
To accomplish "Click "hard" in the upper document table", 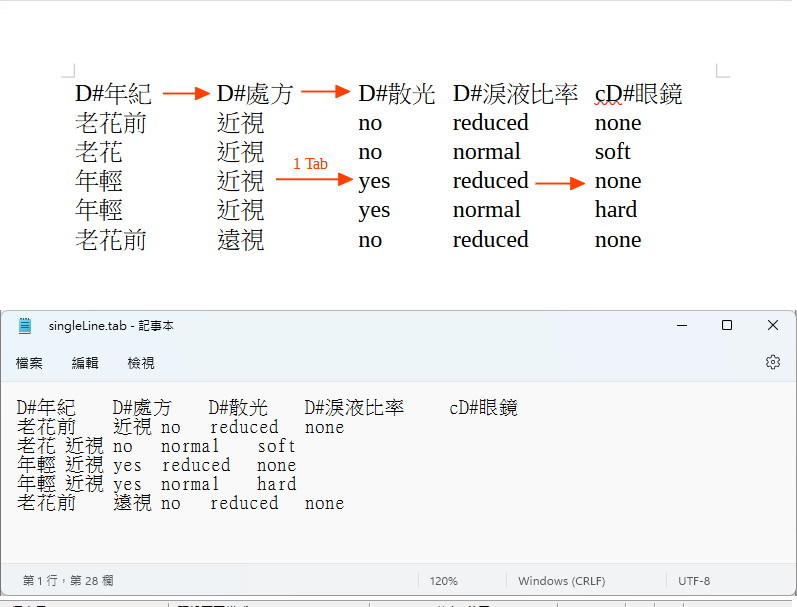I will tap(616, 210).
